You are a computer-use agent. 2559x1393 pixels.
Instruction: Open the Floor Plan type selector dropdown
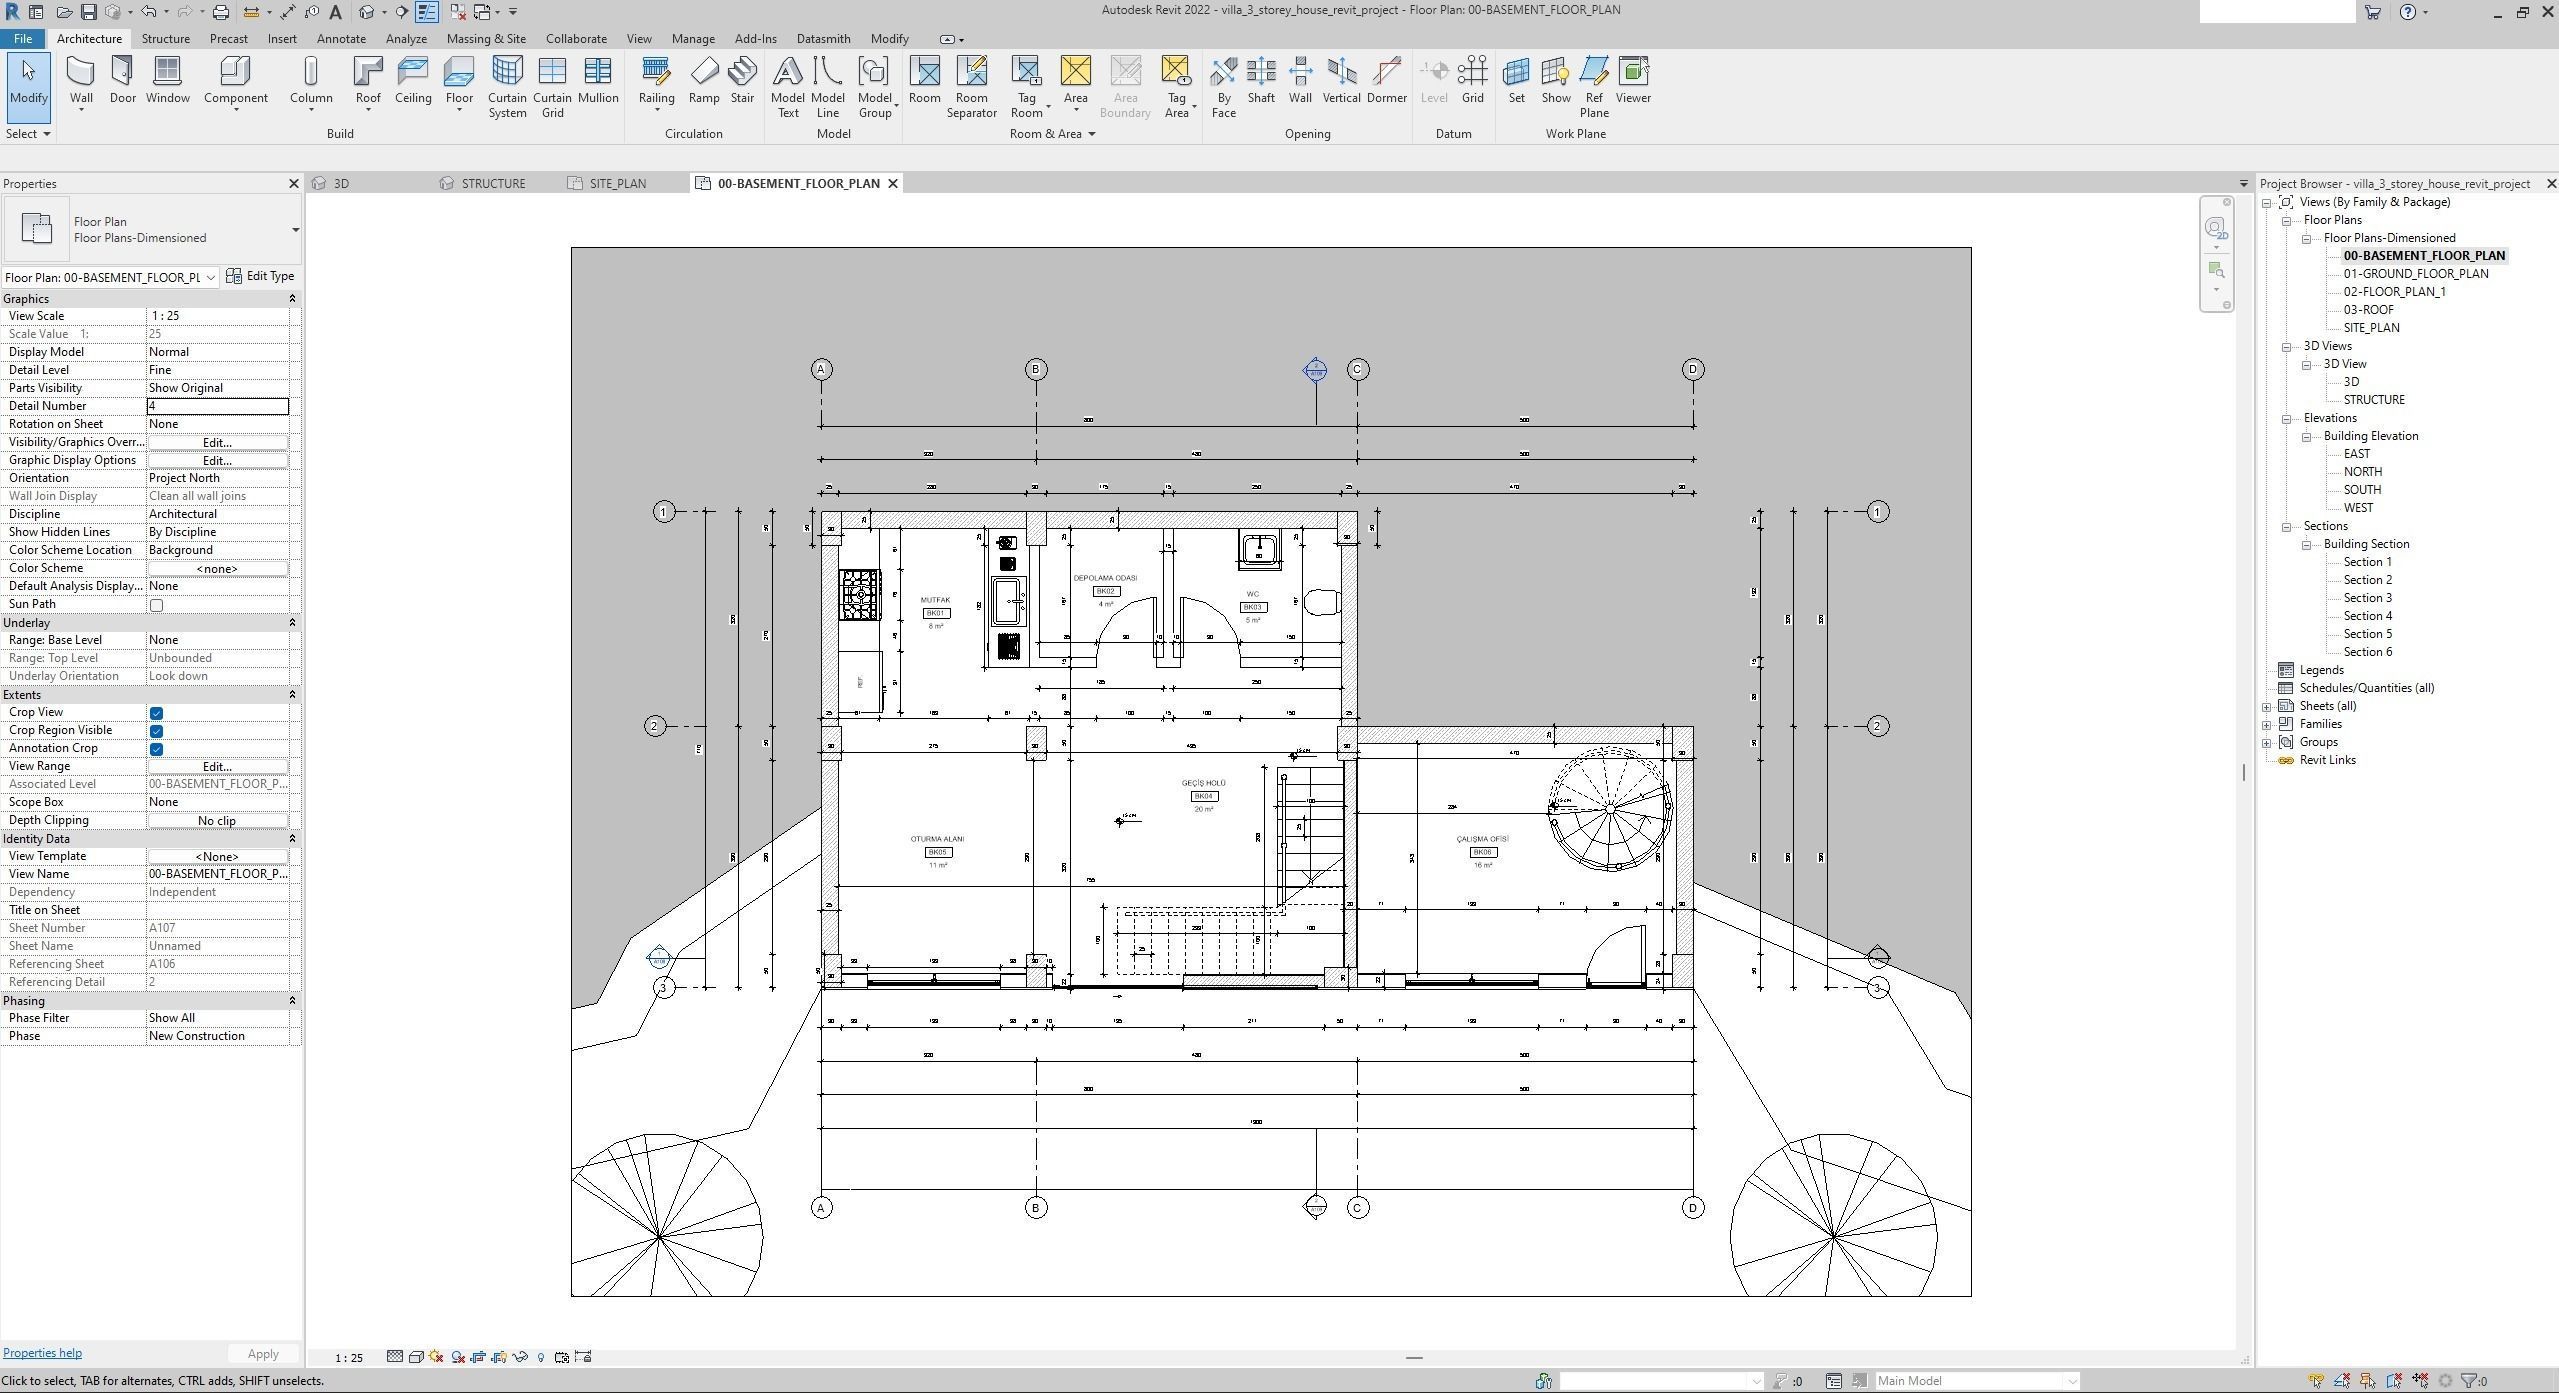point(295,230)
